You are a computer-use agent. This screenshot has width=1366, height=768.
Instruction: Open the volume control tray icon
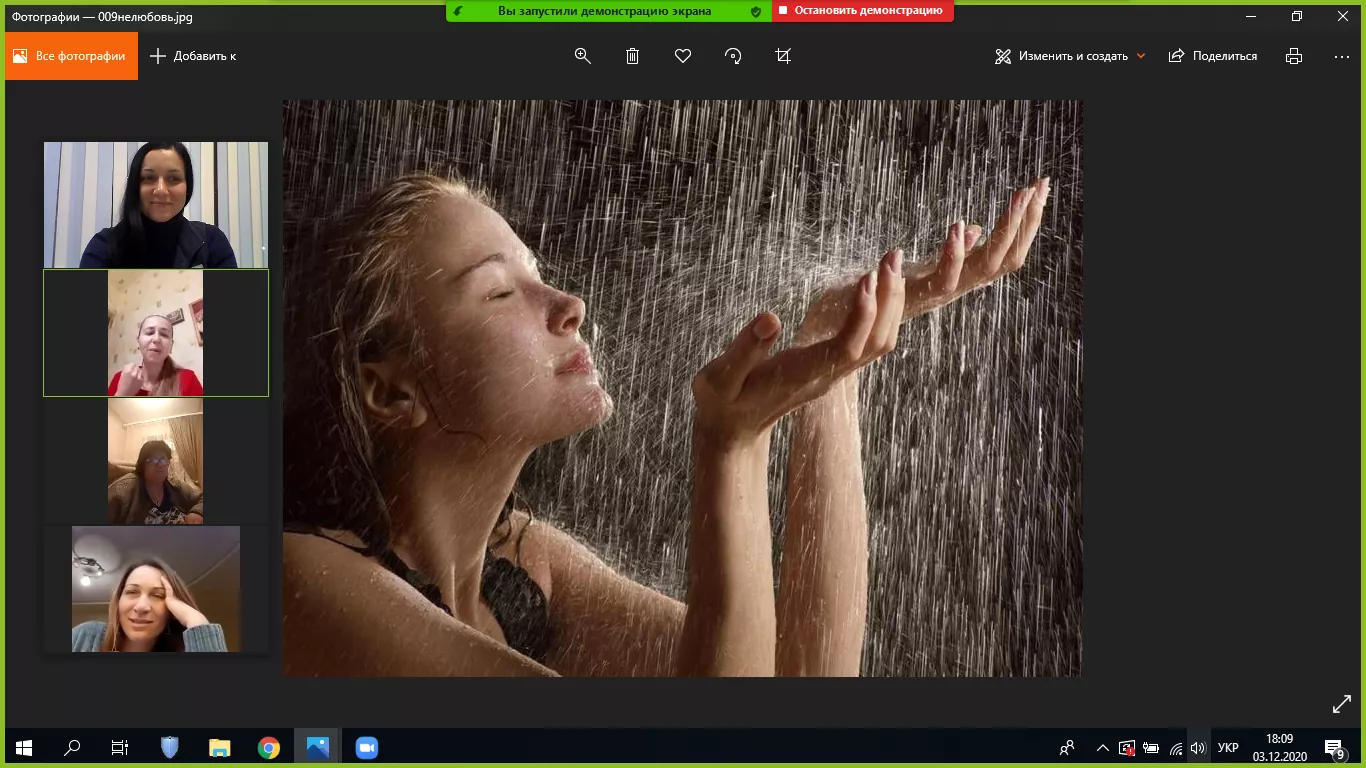(x=1198, y=747)
